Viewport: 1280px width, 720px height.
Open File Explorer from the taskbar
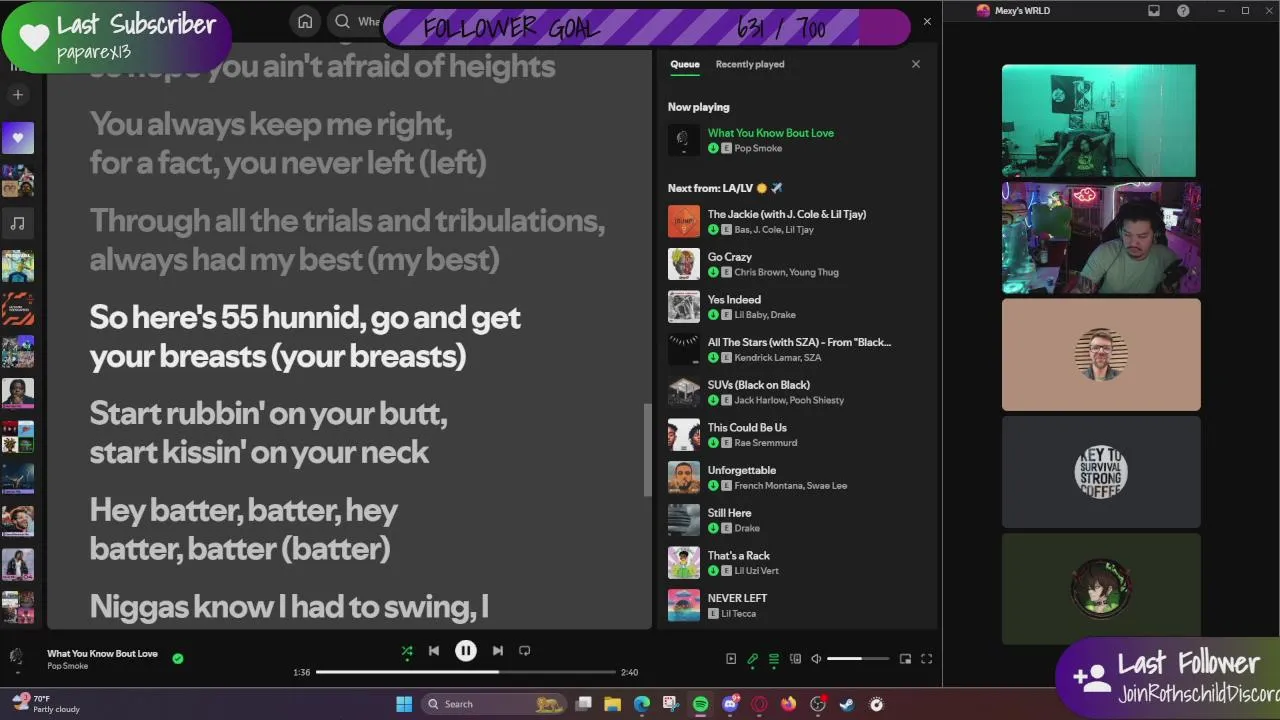(613, 704)
